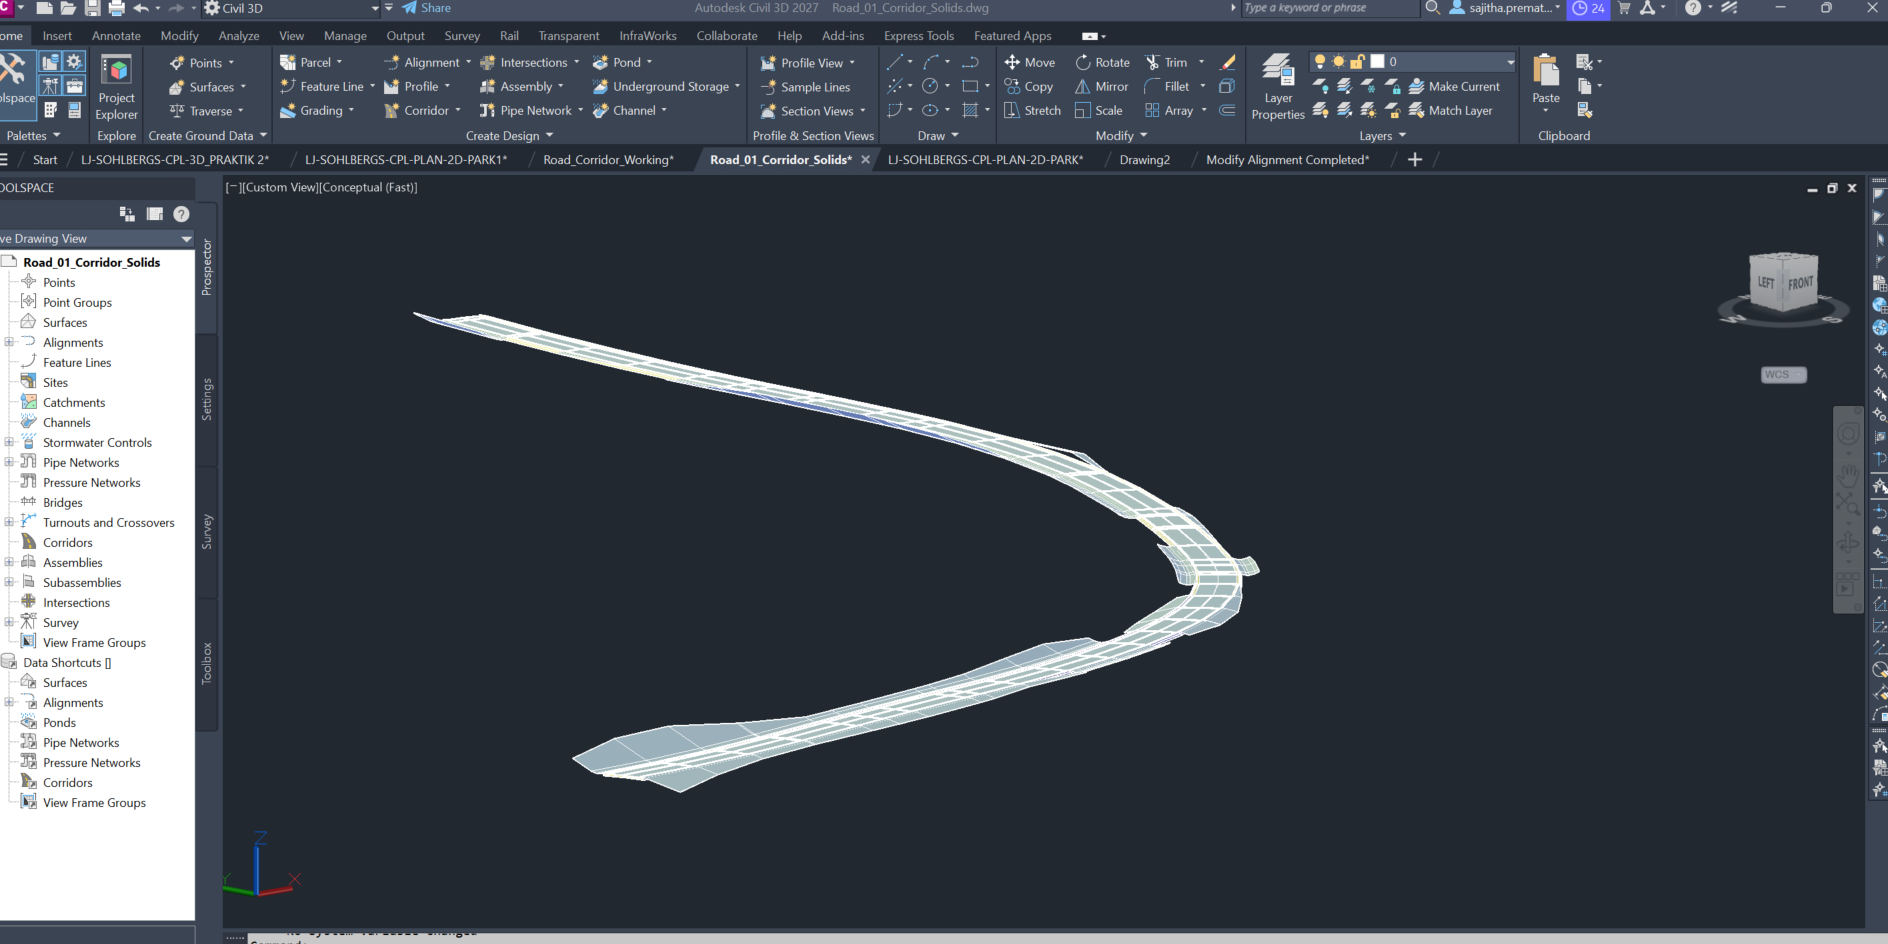
Task: Select Corridors under Data Shortcuts
Action: (67, 782)
